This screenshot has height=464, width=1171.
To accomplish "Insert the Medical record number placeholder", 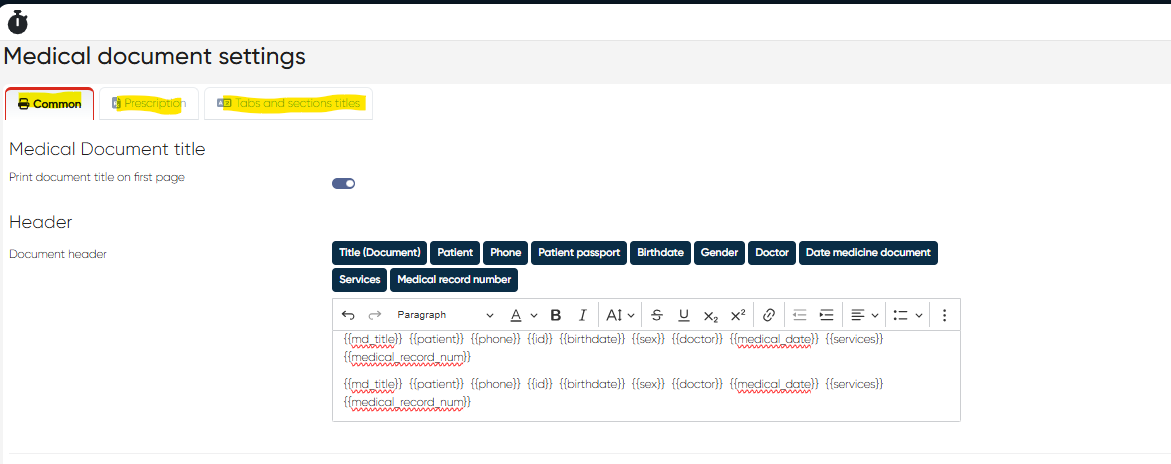I will 454,280.
